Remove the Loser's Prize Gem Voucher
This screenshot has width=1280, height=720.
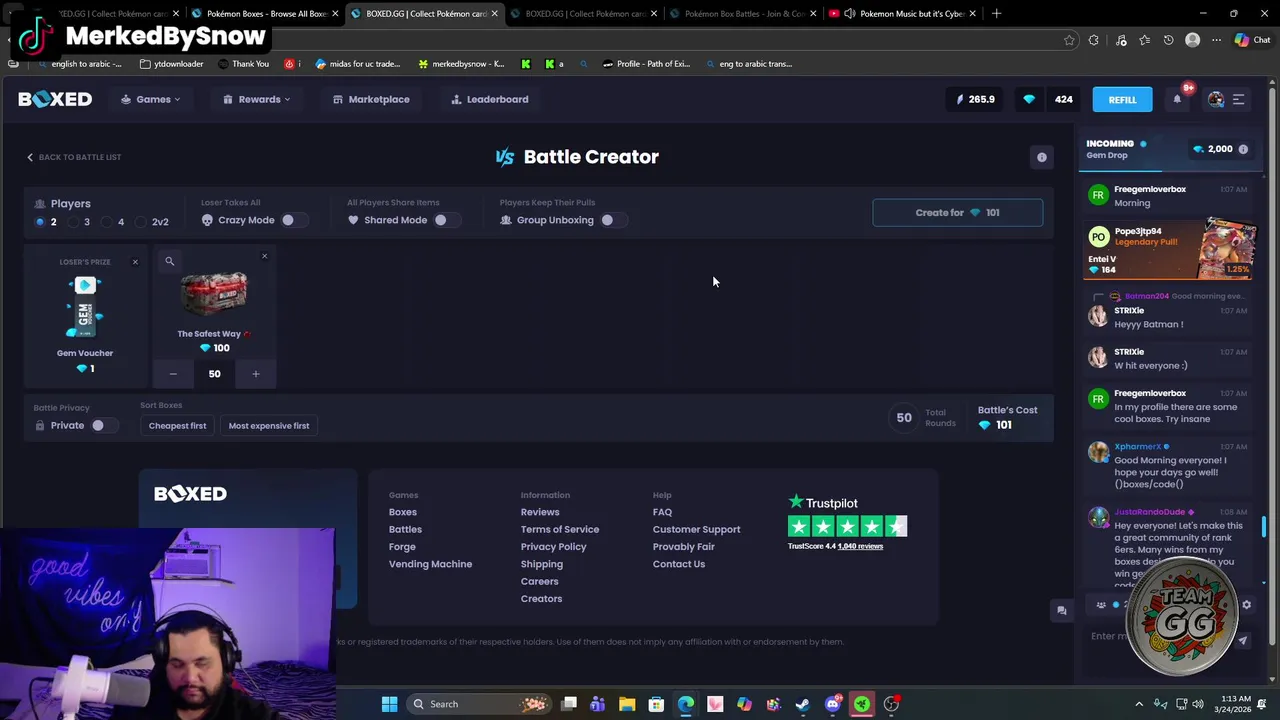[135, 262]
